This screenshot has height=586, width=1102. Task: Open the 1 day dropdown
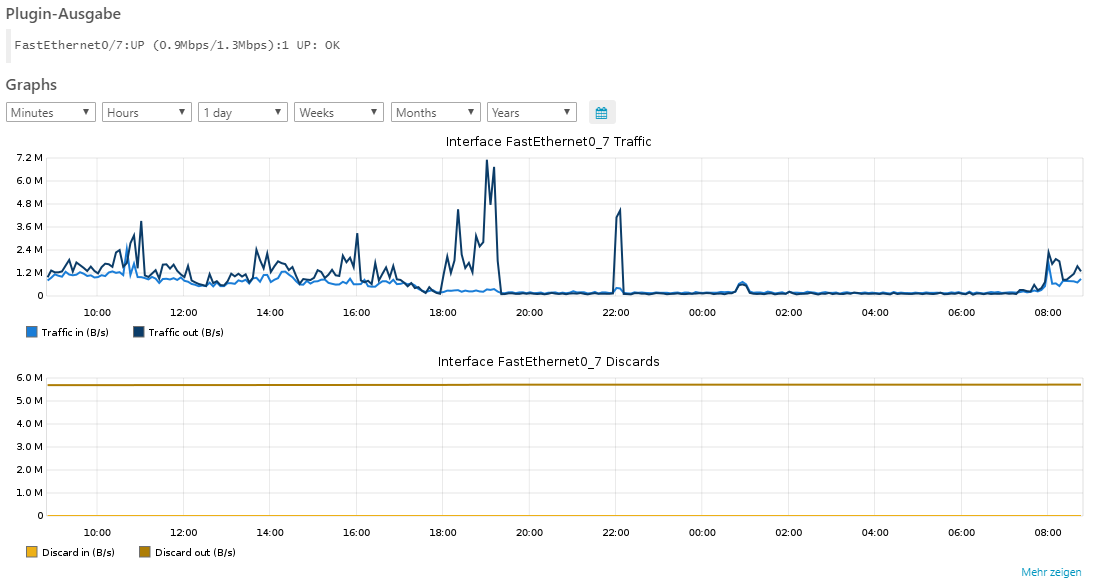click(x=242, y=111)
